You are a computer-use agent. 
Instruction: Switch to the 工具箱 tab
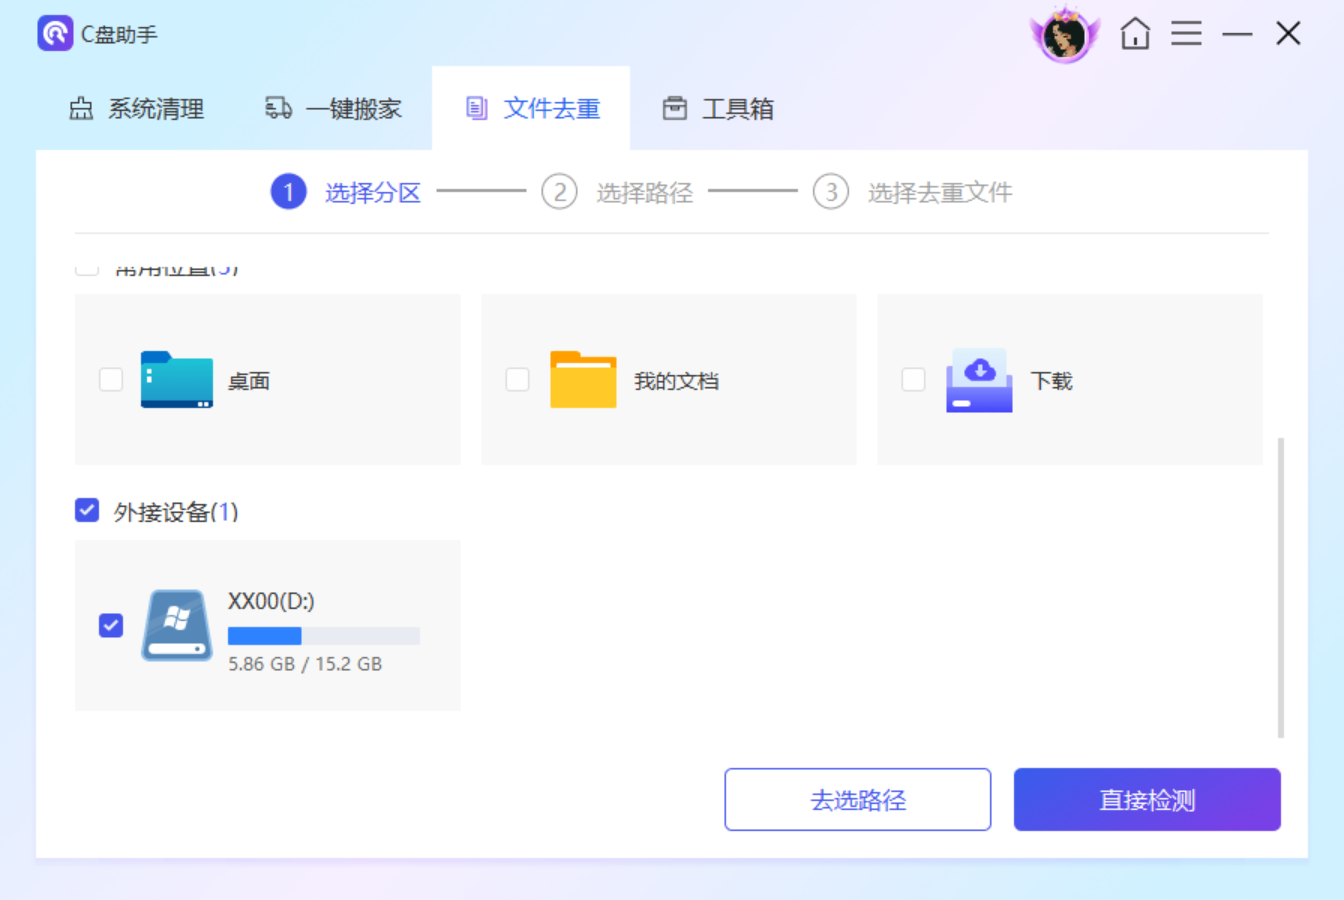point(716,109)
